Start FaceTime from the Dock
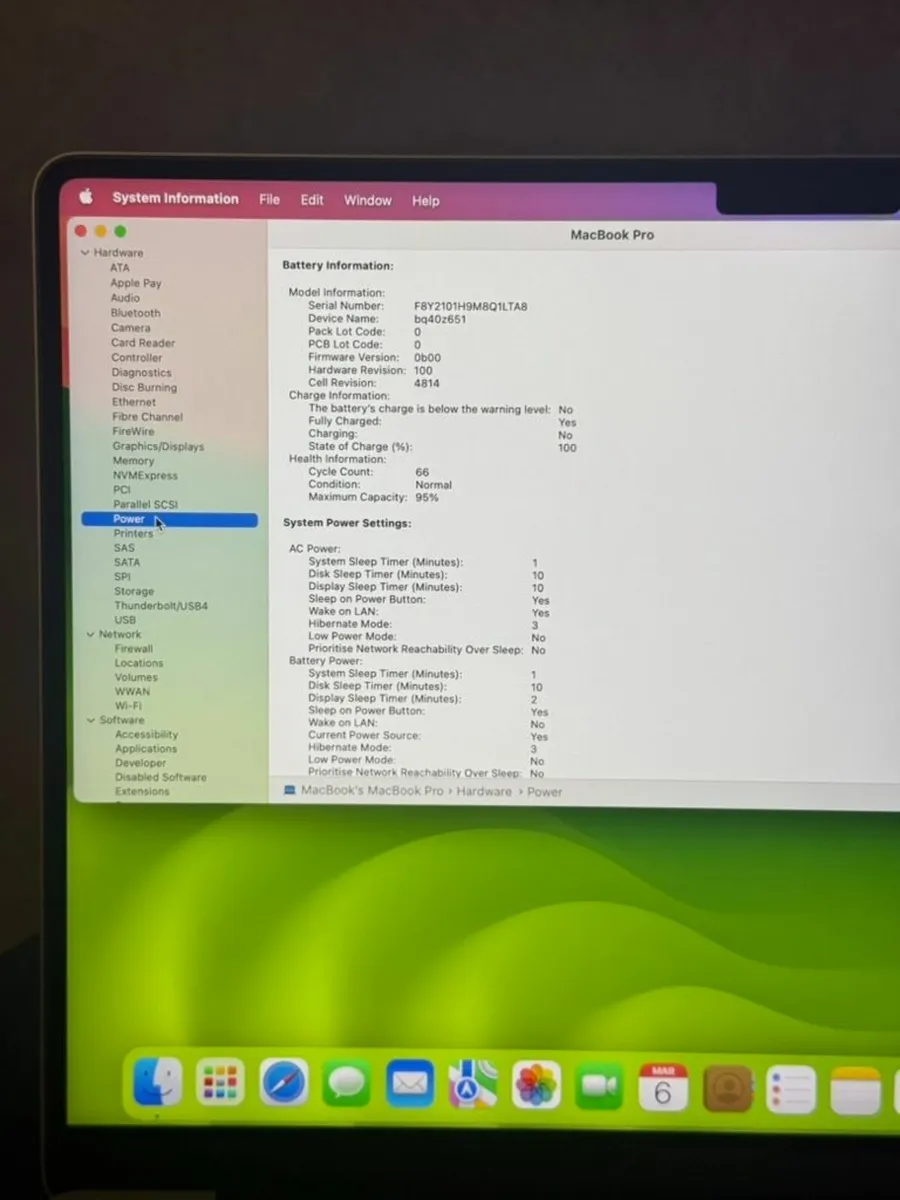Image resolution: width=900 pixels, height=1200 pixels. (600, 1087)
